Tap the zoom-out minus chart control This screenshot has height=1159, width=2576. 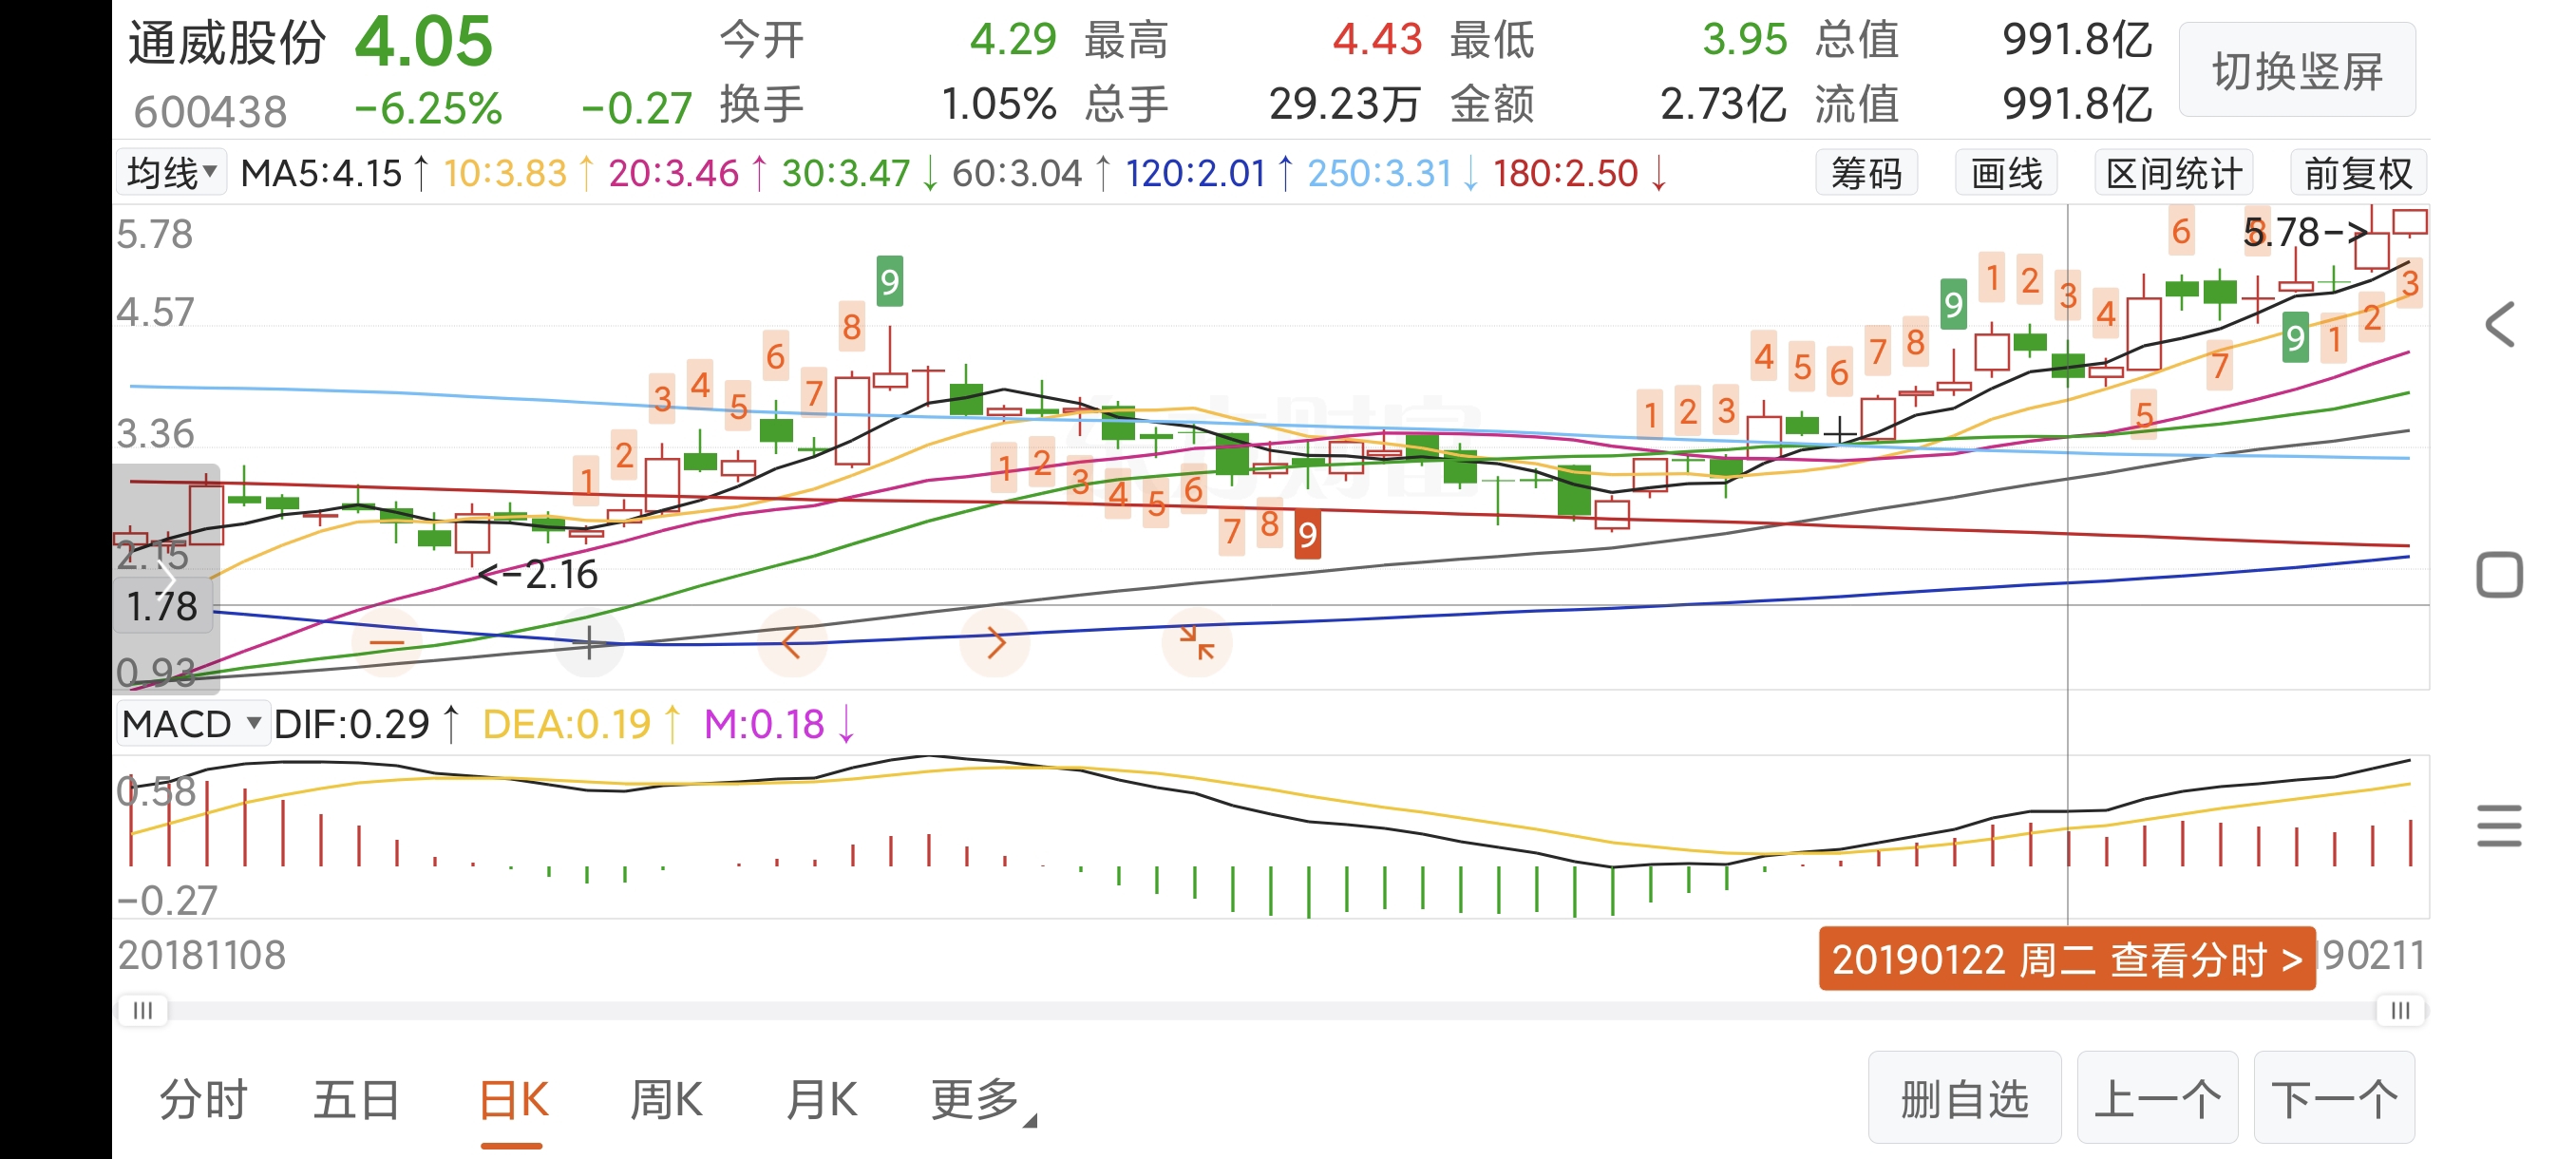coord(387,642)
